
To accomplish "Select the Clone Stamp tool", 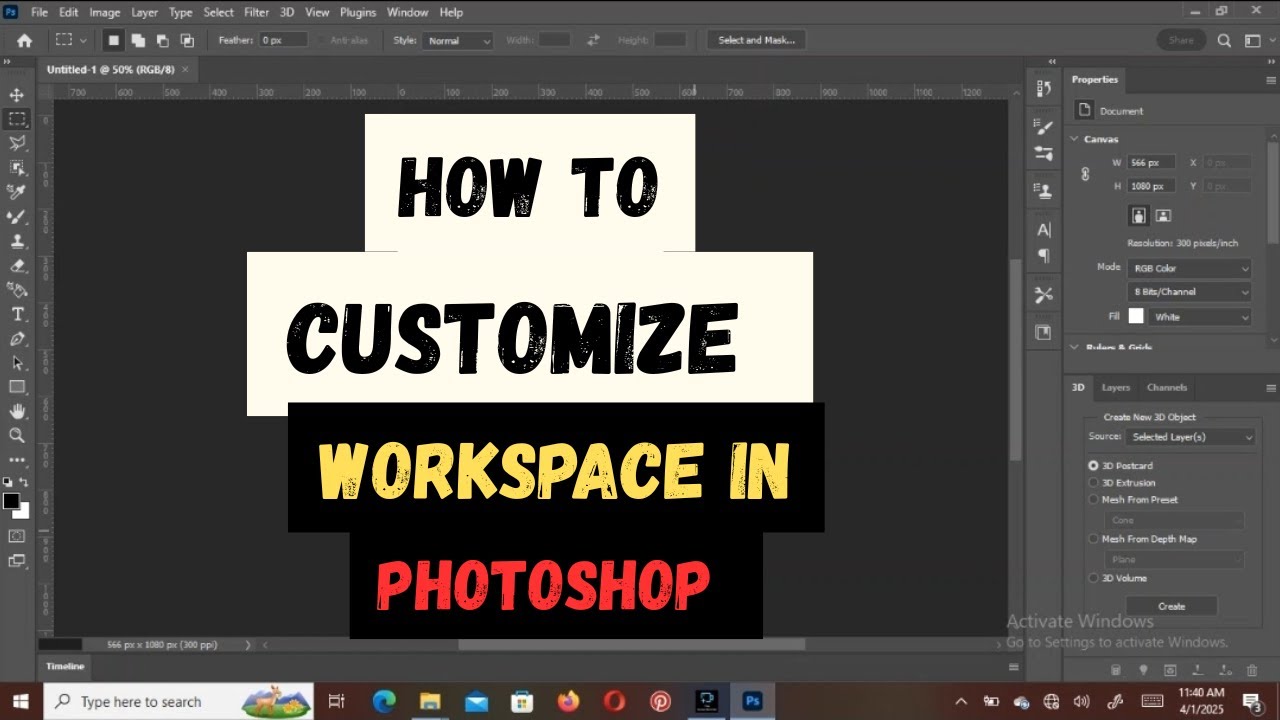I will 17,241.
